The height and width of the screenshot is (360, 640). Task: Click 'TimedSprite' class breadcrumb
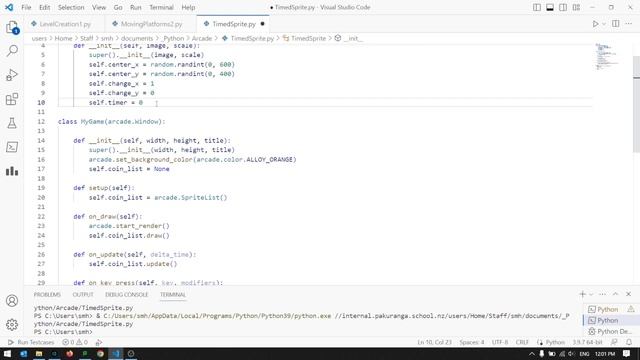(308, 38)
